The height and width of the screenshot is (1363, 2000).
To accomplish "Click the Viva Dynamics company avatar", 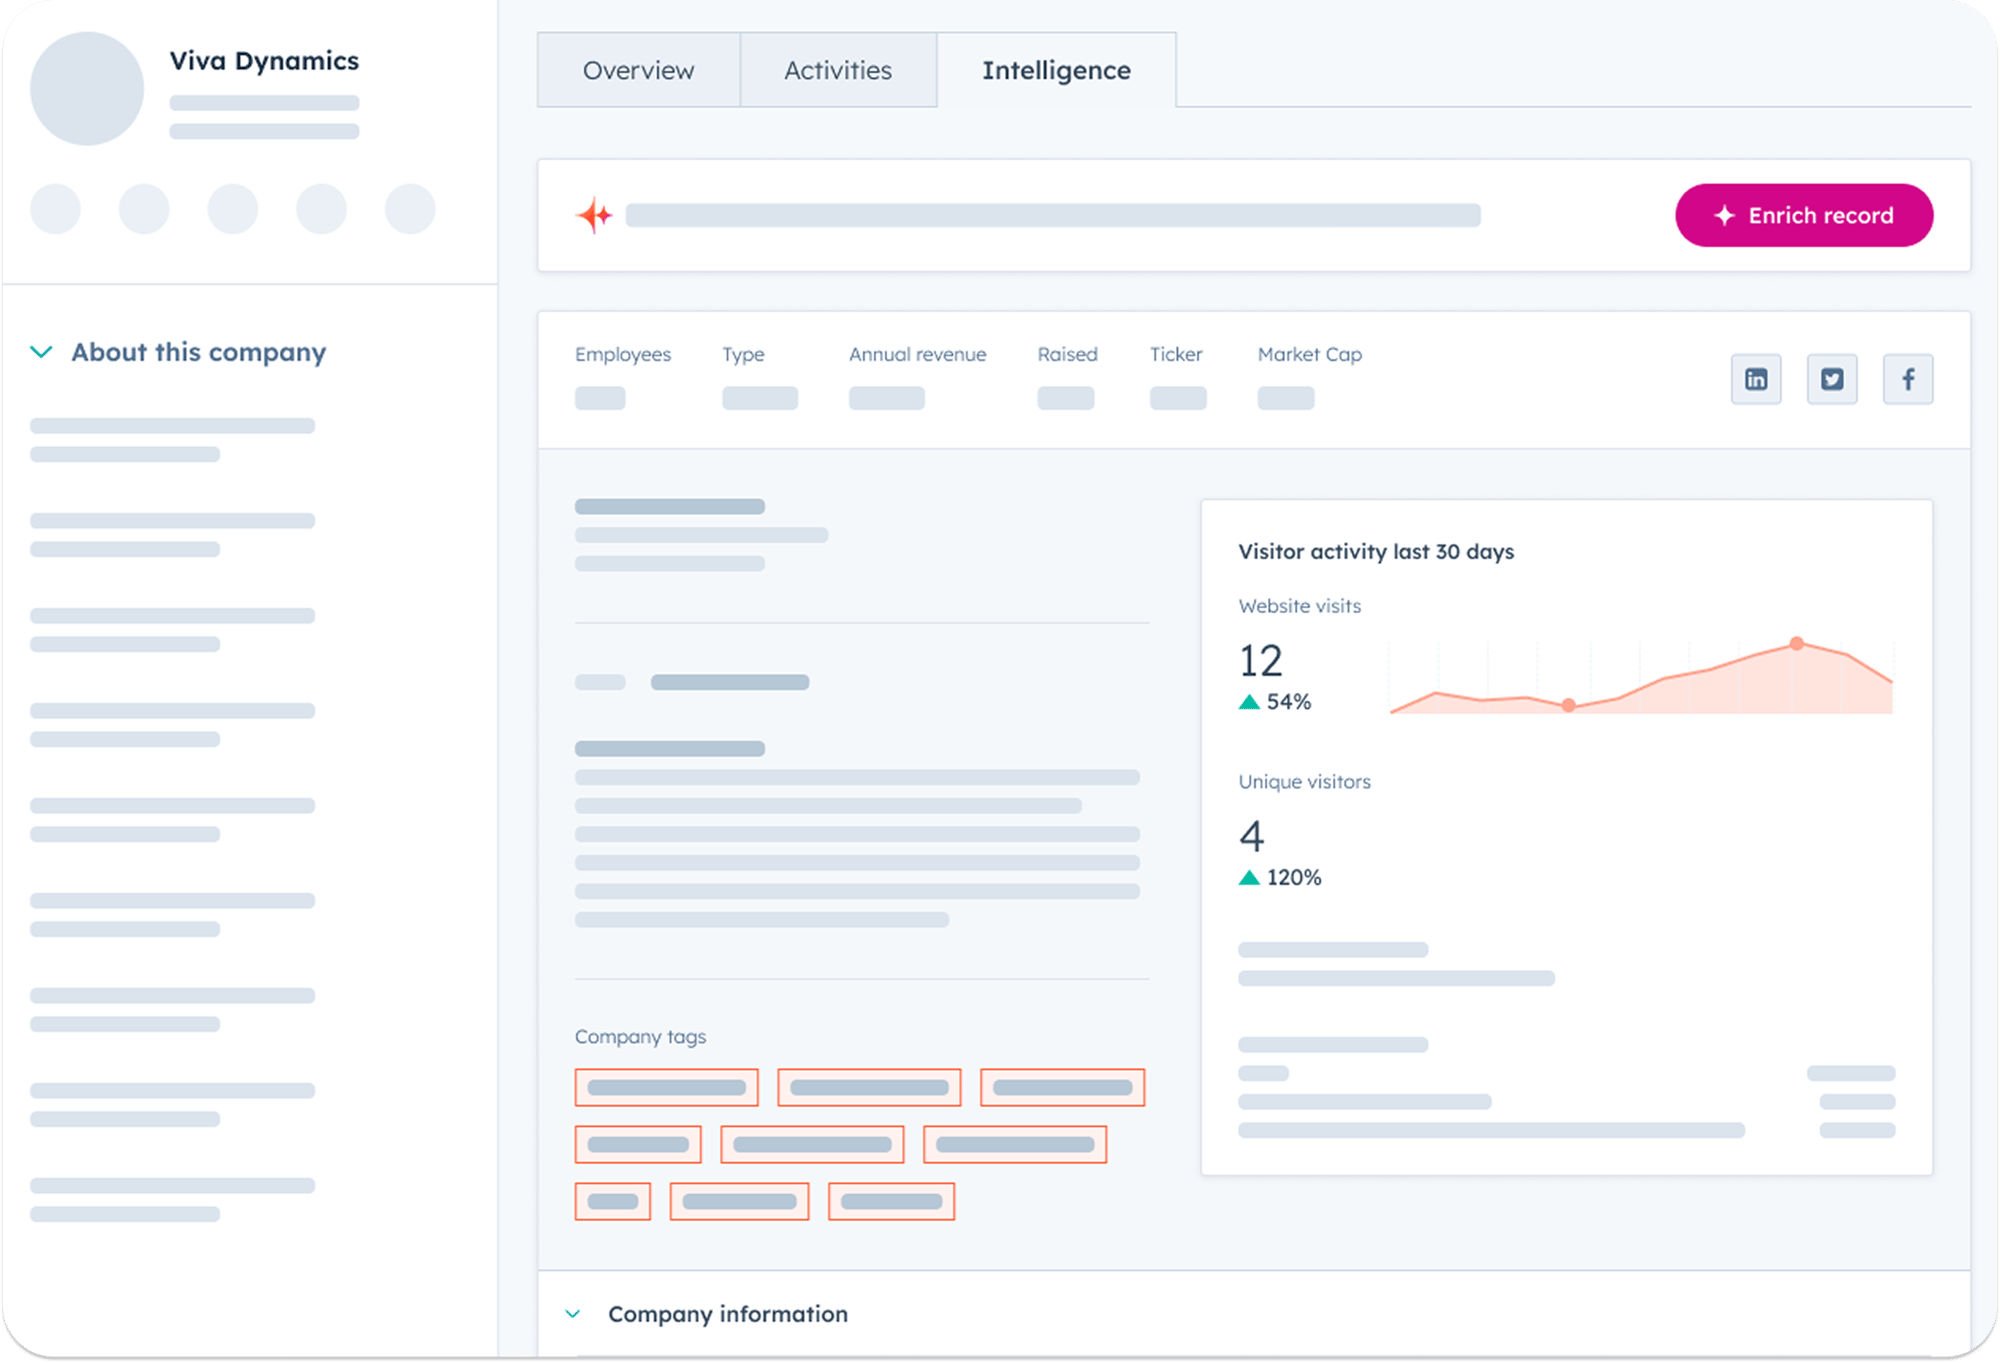I will point(87,89).
